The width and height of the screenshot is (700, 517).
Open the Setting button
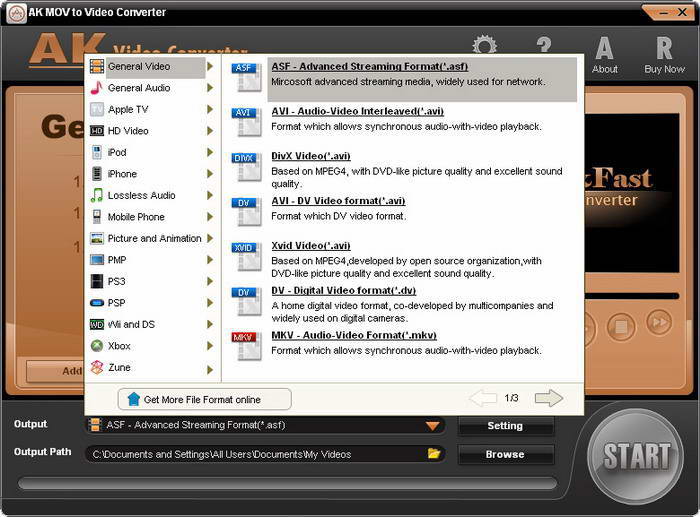click(x=505, y=426)
